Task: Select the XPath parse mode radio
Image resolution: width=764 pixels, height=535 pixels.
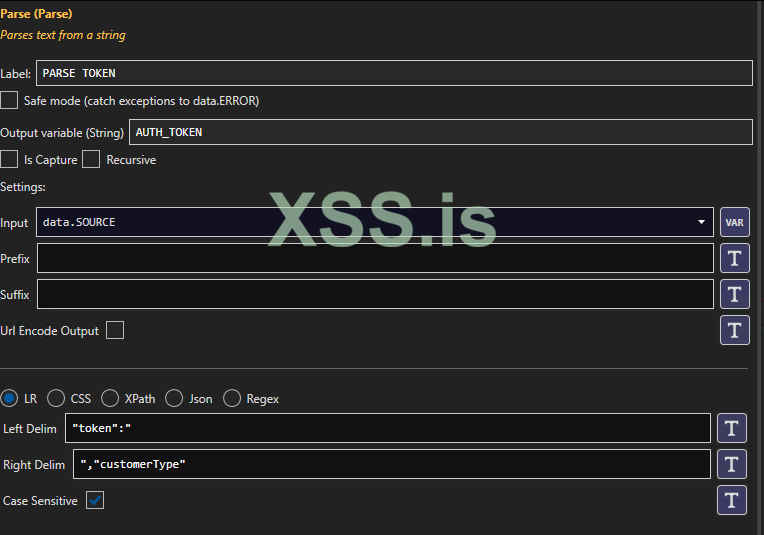Action: 110,398
